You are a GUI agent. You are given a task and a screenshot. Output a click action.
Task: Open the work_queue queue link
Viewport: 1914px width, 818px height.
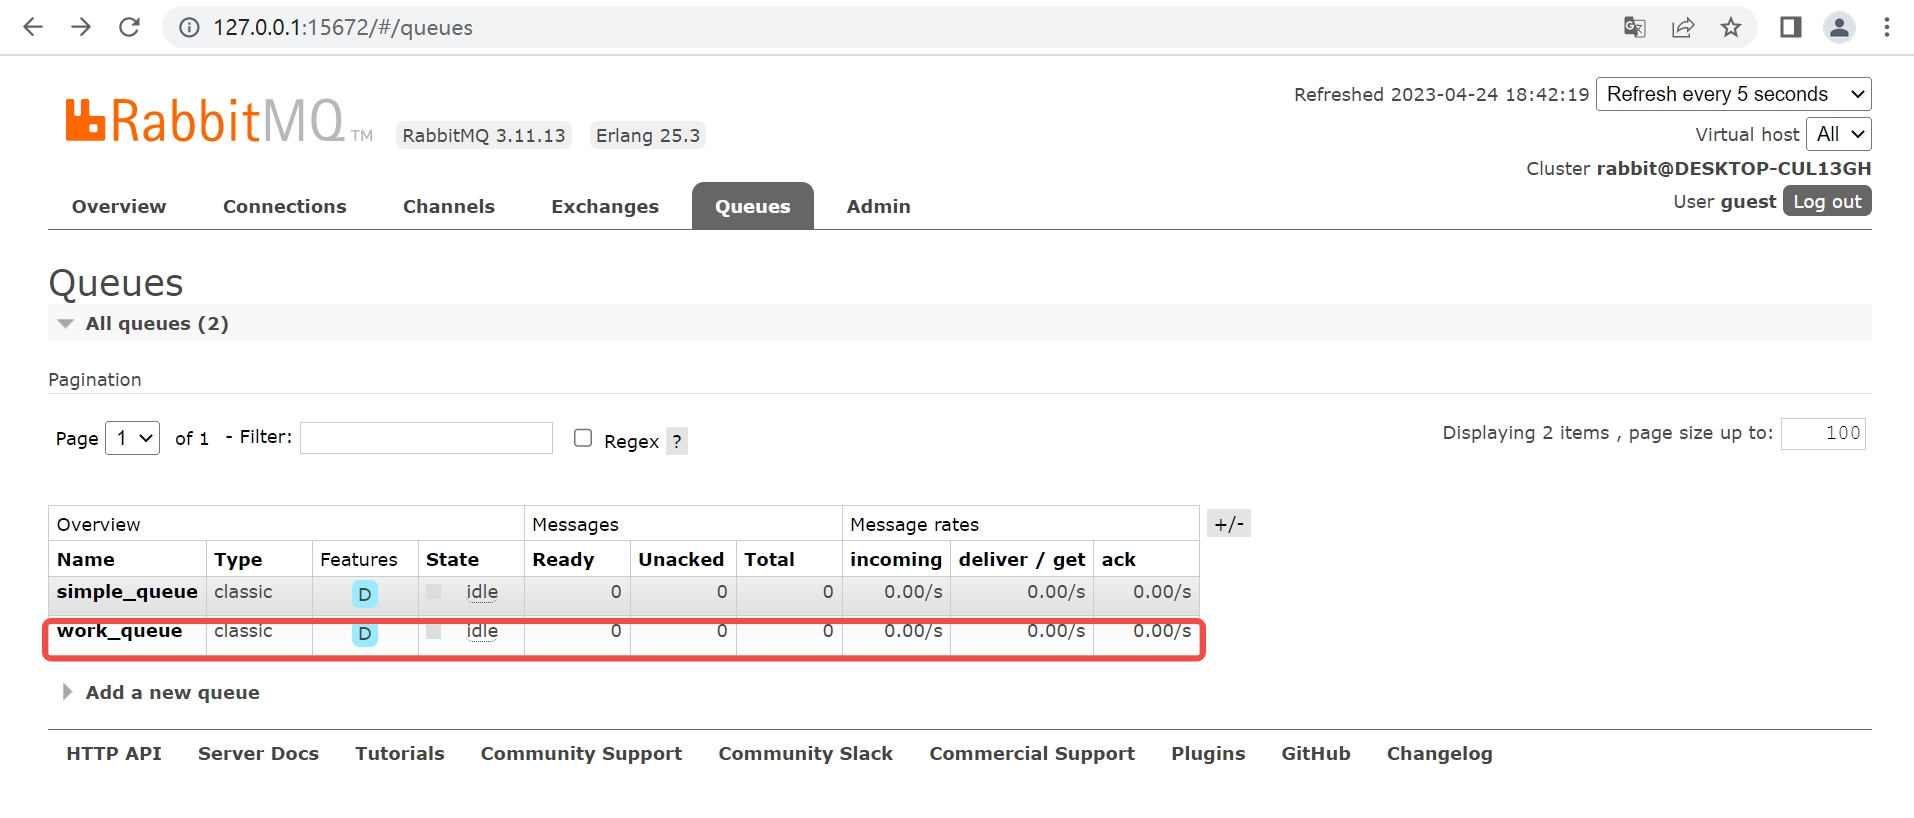pos(119,631)
